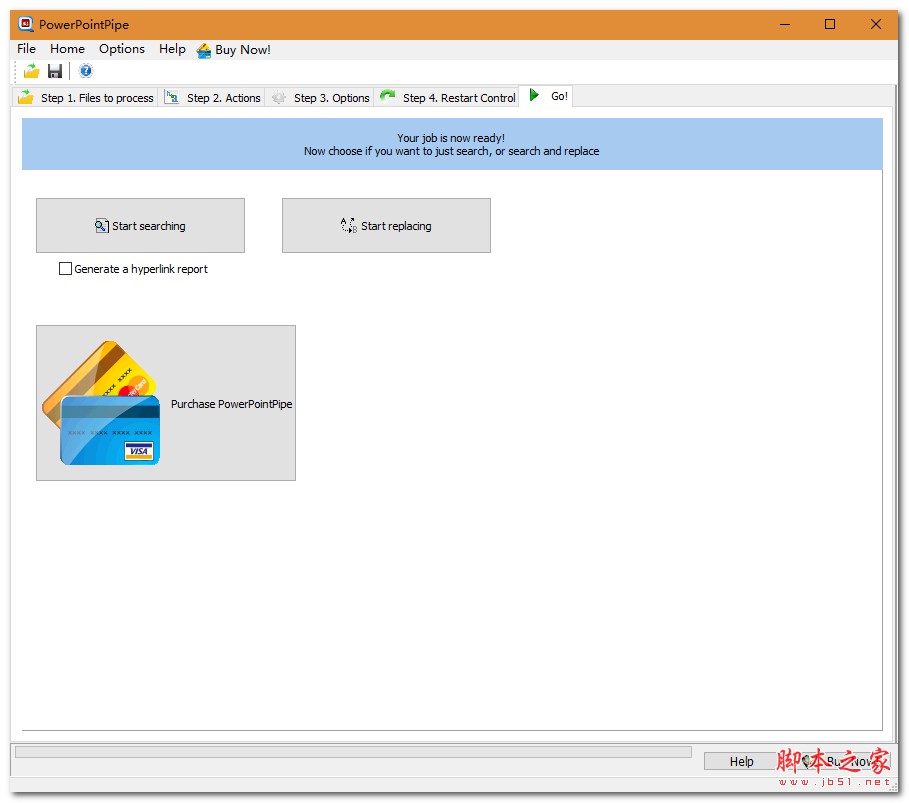Click the Purchase PowerPointPipe button
Viewport: 909px width, 803px height.
166,403
